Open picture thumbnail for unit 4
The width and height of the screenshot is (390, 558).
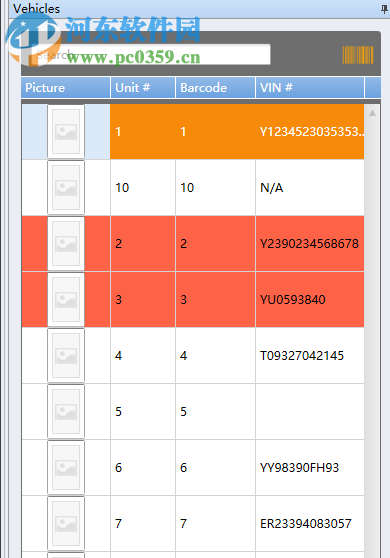click(66, 355)
